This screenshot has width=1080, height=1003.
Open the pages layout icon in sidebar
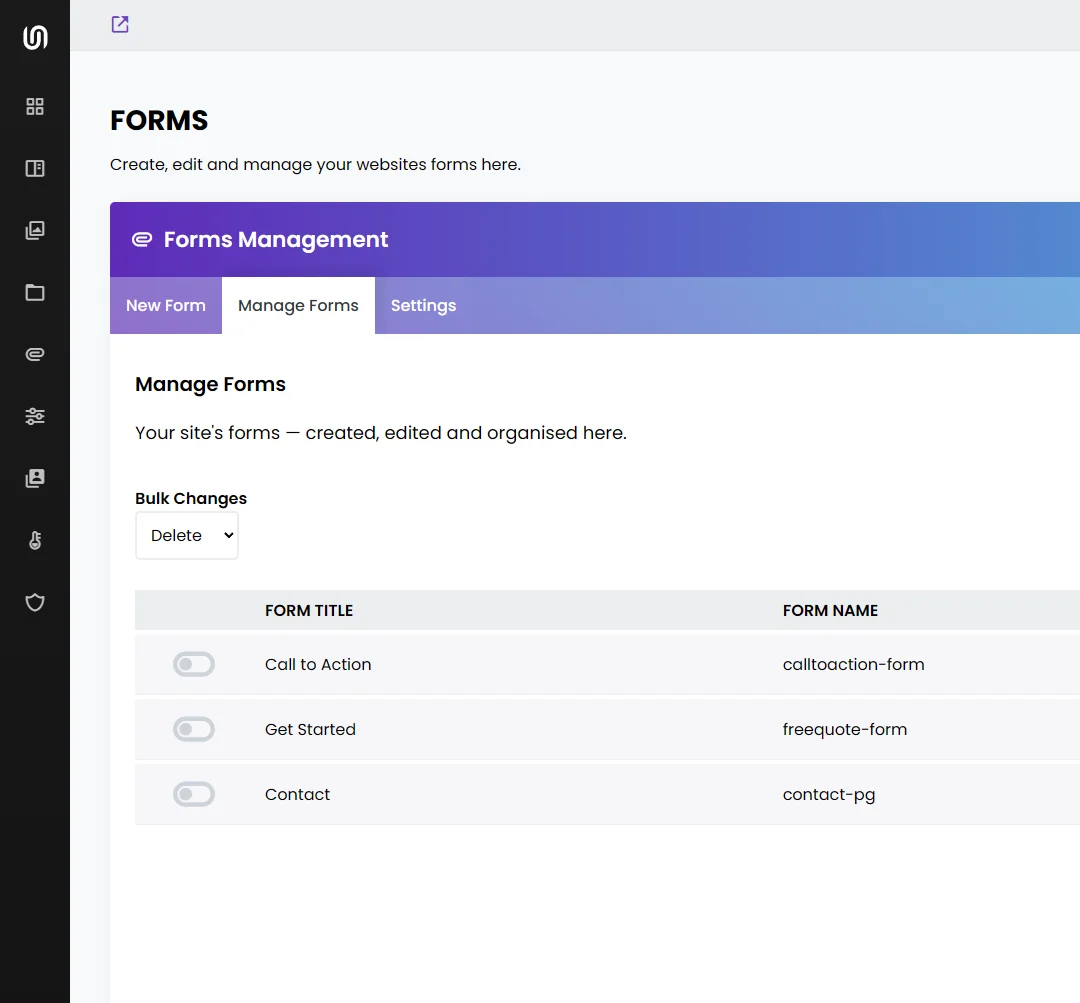tap(35, 169)
